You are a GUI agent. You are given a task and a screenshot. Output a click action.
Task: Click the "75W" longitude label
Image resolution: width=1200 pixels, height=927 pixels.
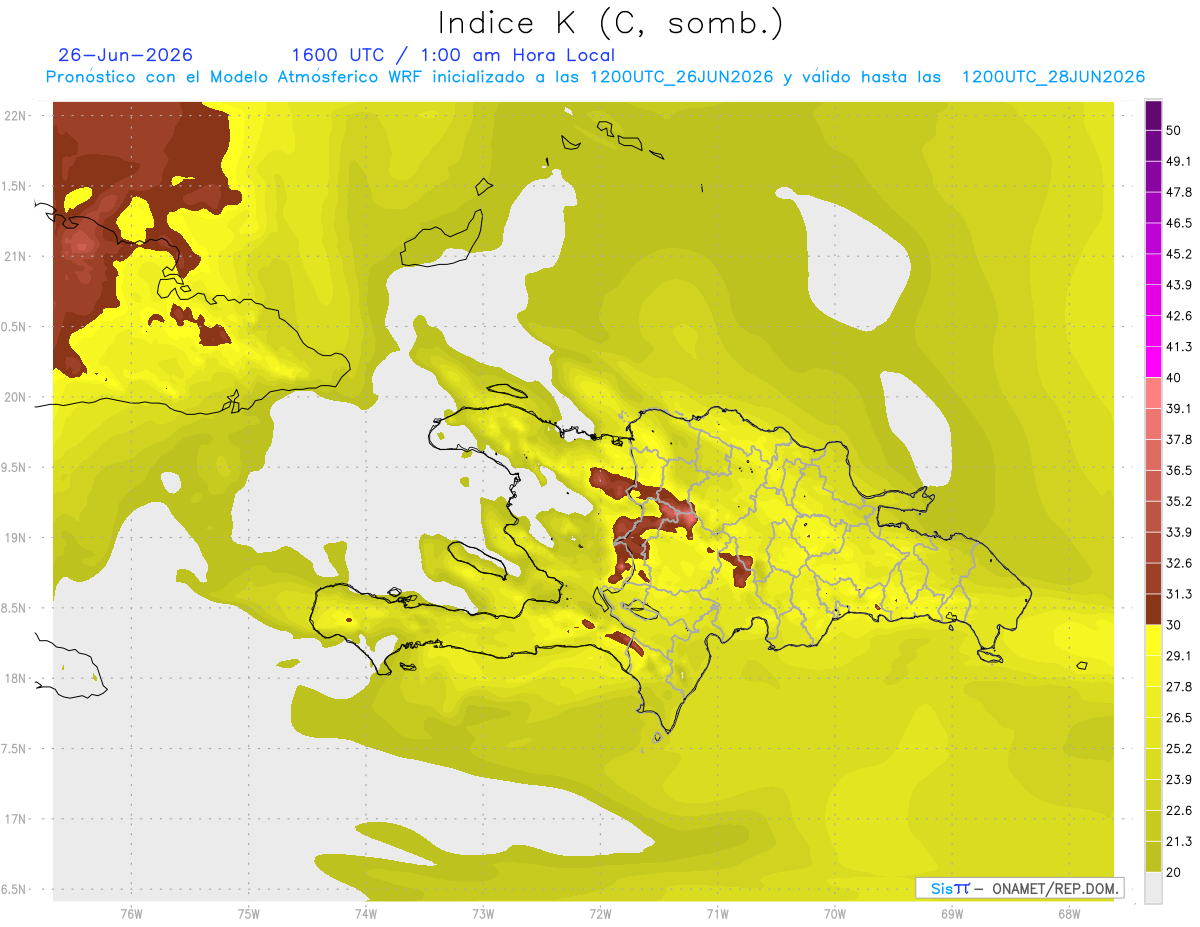[248, 914]
